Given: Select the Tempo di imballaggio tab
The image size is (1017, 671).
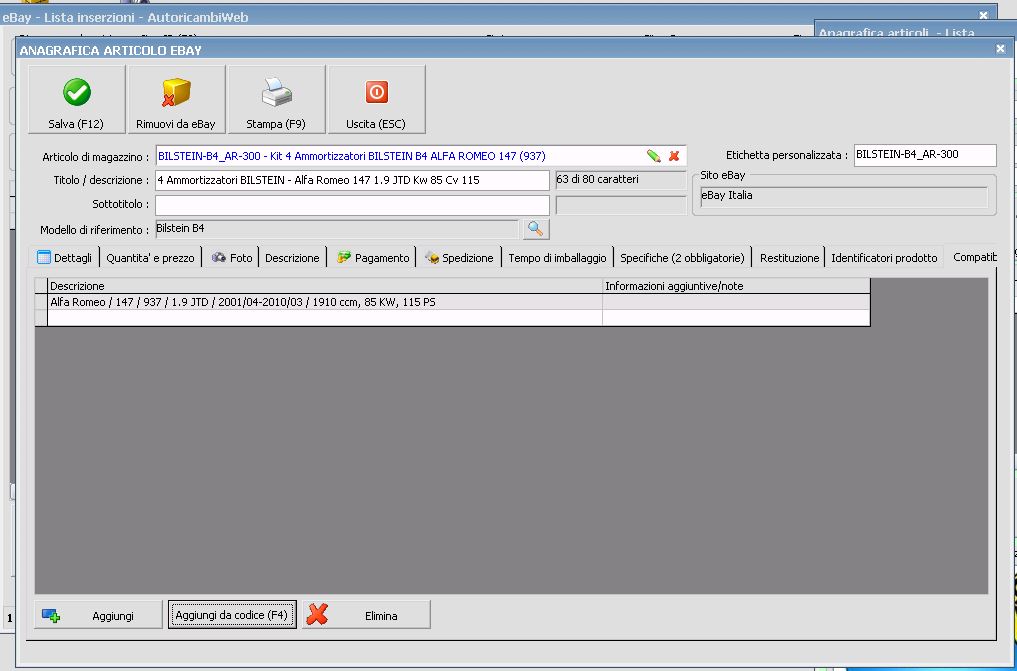Looking at the screenshot, I should click(557, 257).
